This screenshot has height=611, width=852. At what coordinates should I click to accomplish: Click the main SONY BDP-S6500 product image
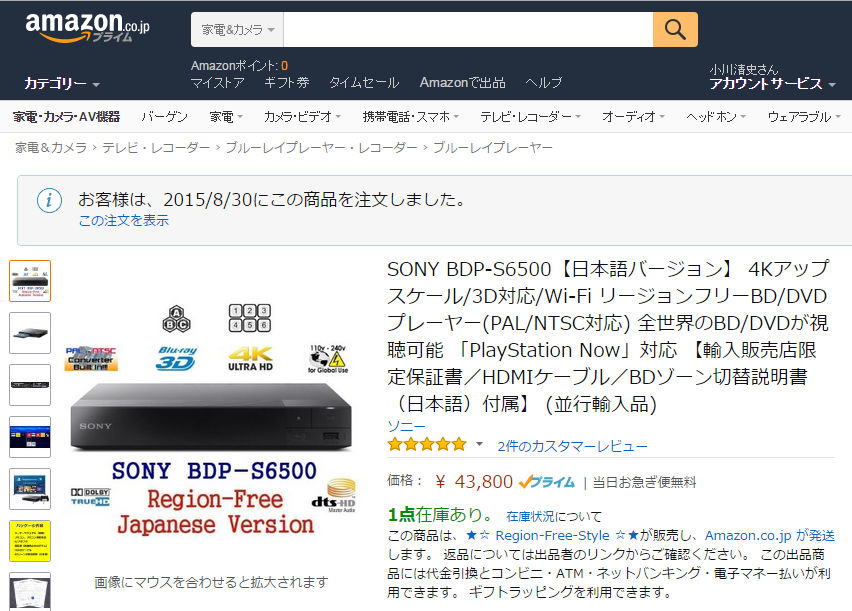[x=212, y=419]
